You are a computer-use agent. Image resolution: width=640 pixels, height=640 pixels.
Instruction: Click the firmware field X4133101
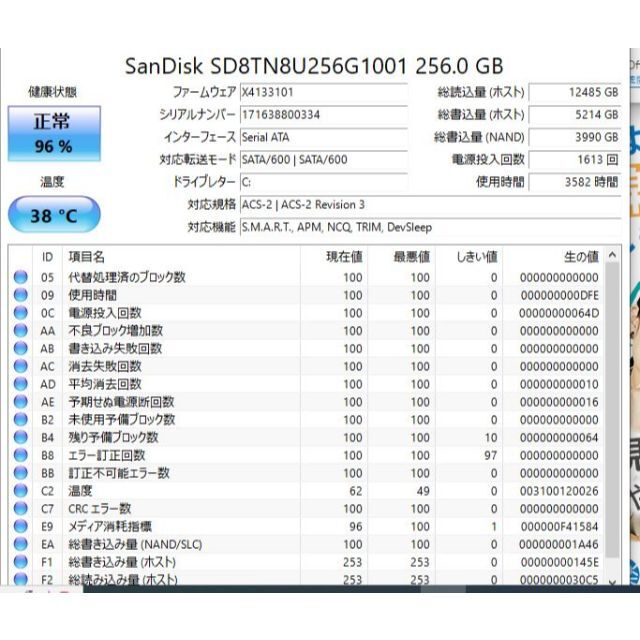324,92
